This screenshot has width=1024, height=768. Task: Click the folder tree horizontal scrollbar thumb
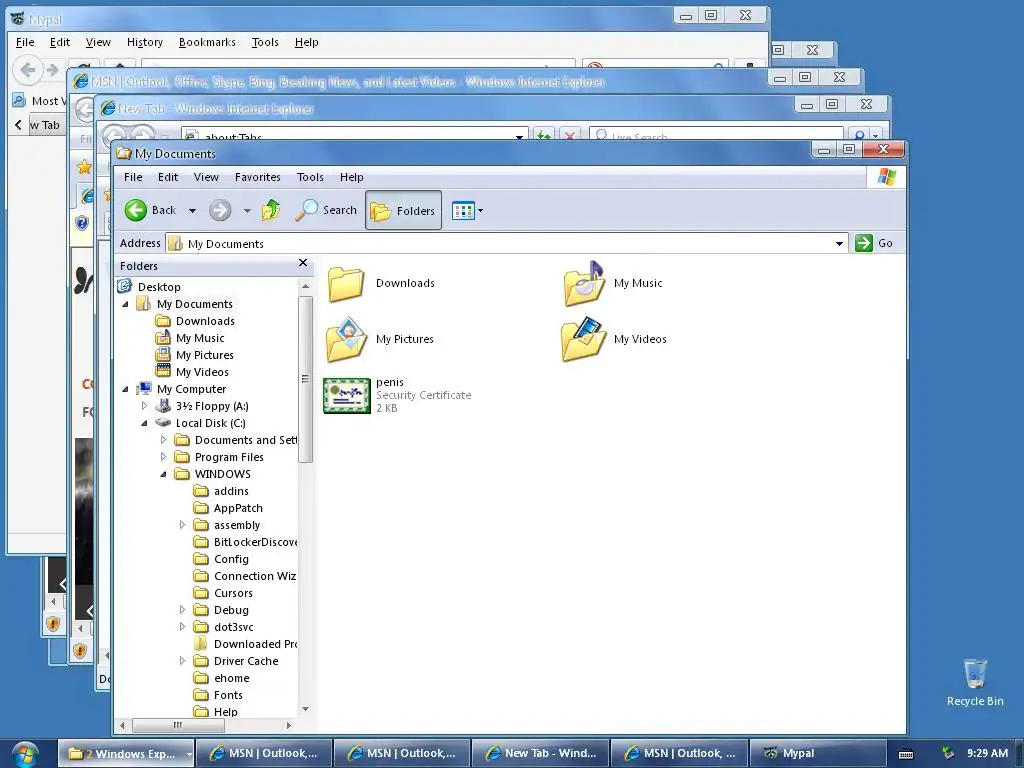coord(178,725)
